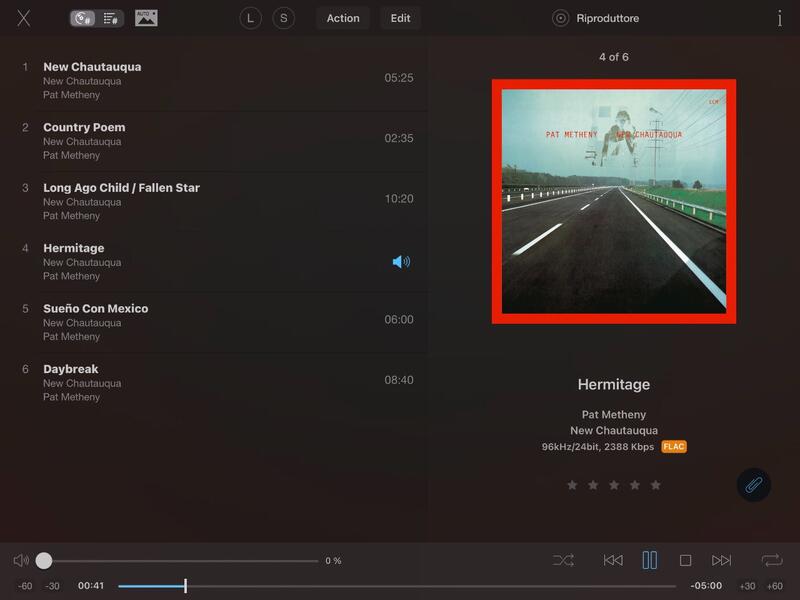Open the Riproduttore output selector
The width and height of the screenshot is (800, 600).
point(597,18)
